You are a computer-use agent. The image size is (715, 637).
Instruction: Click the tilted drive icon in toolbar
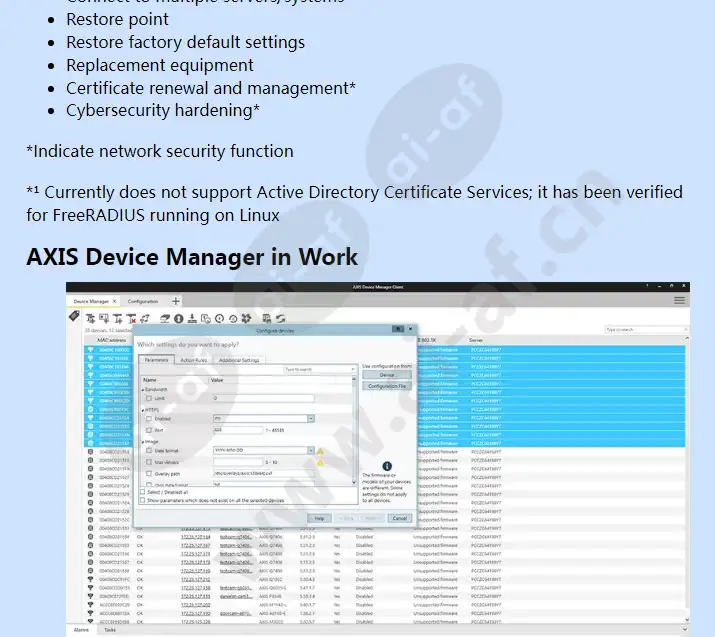pos(165,319)
